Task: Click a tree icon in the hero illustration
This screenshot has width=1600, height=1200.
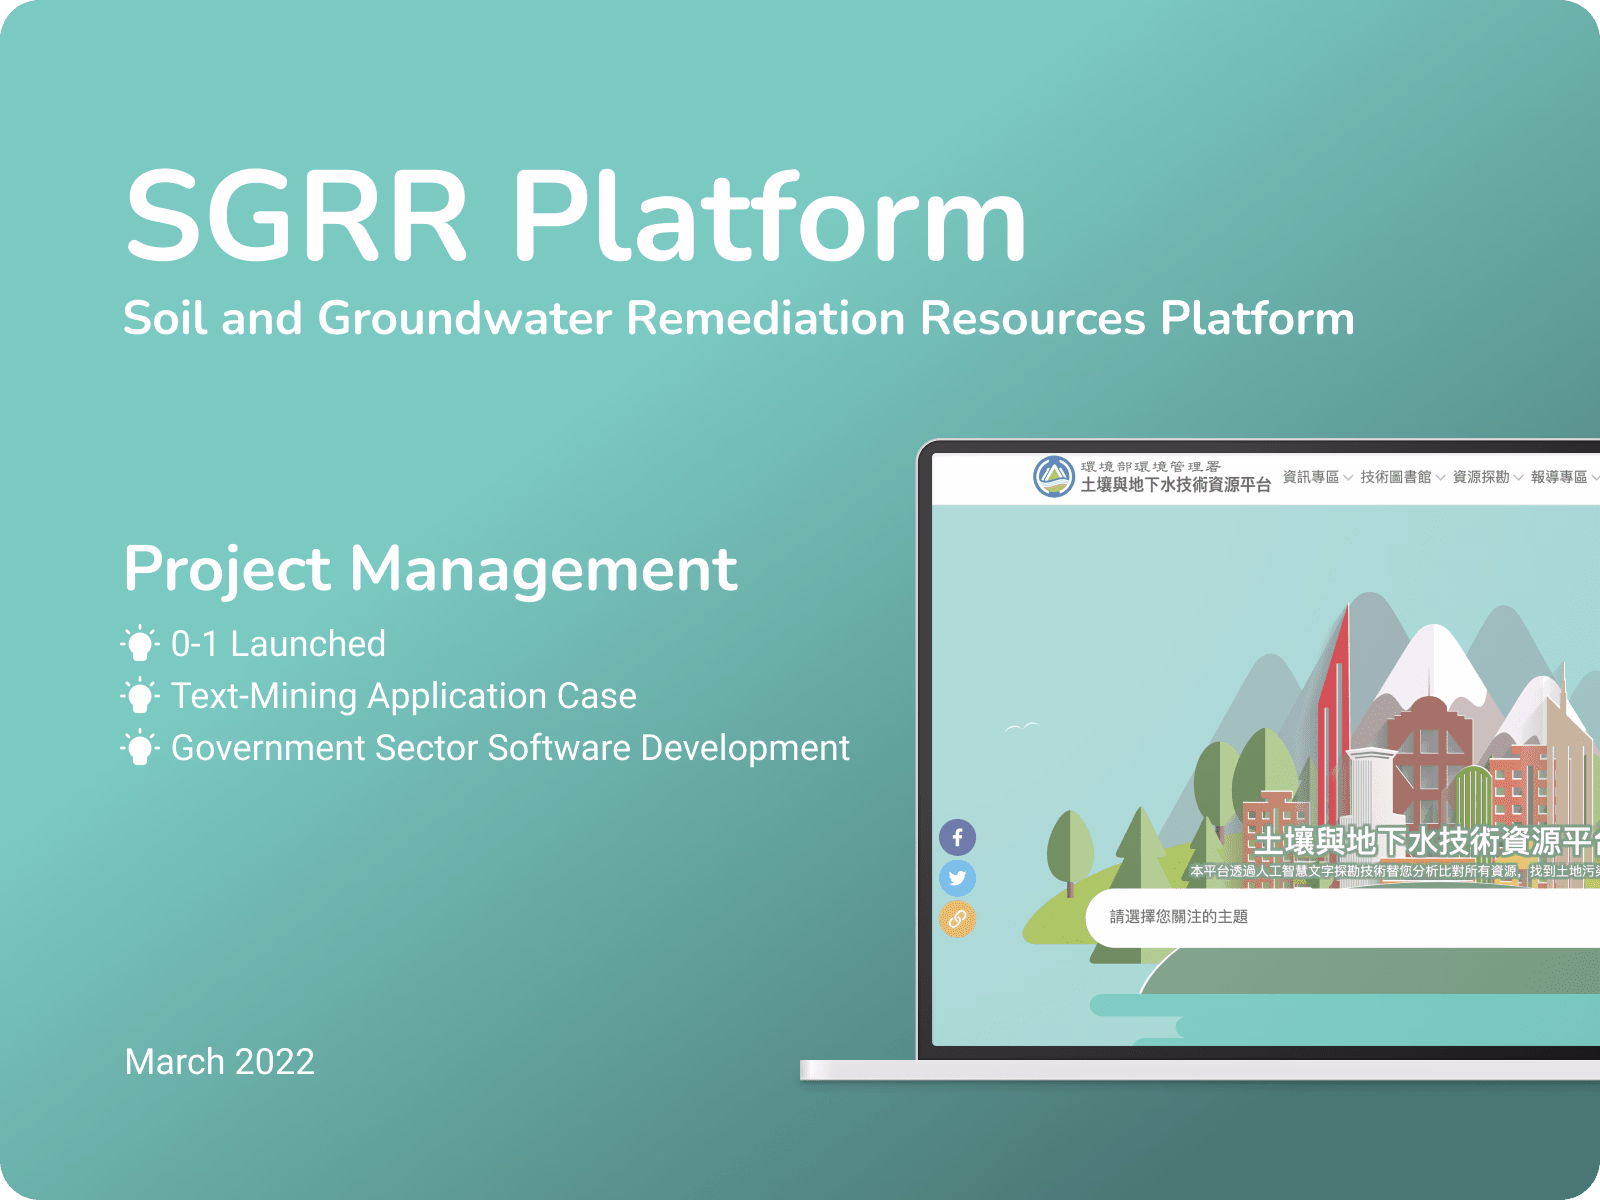Action: [x=1068, y=845]
